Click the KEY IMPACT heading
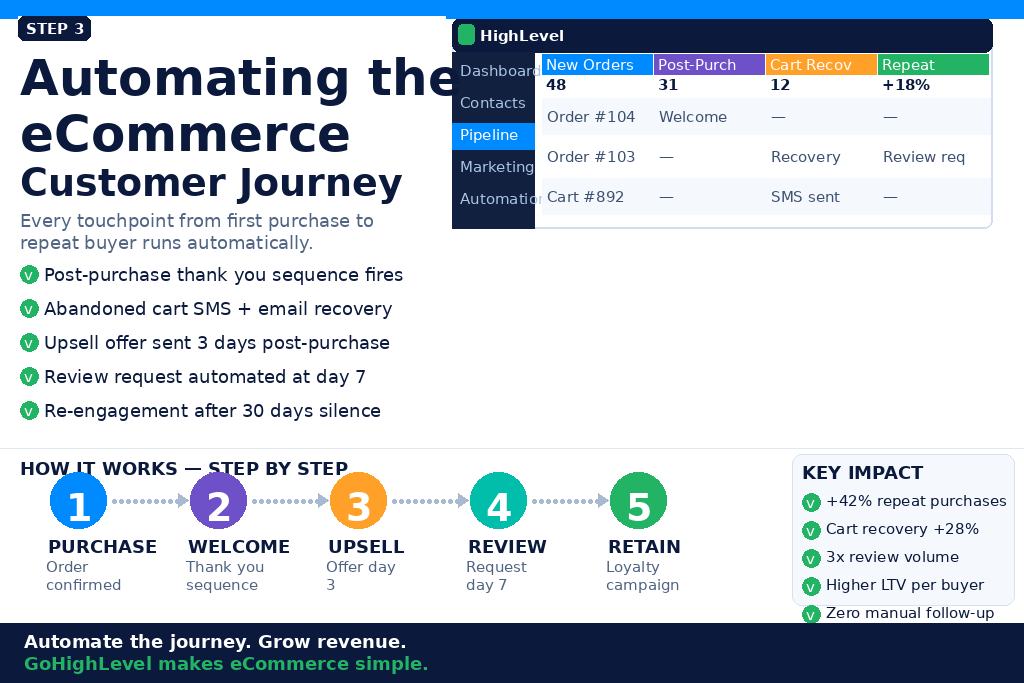The height and width of the screenshot is (683, 1024). click(863, 473)
